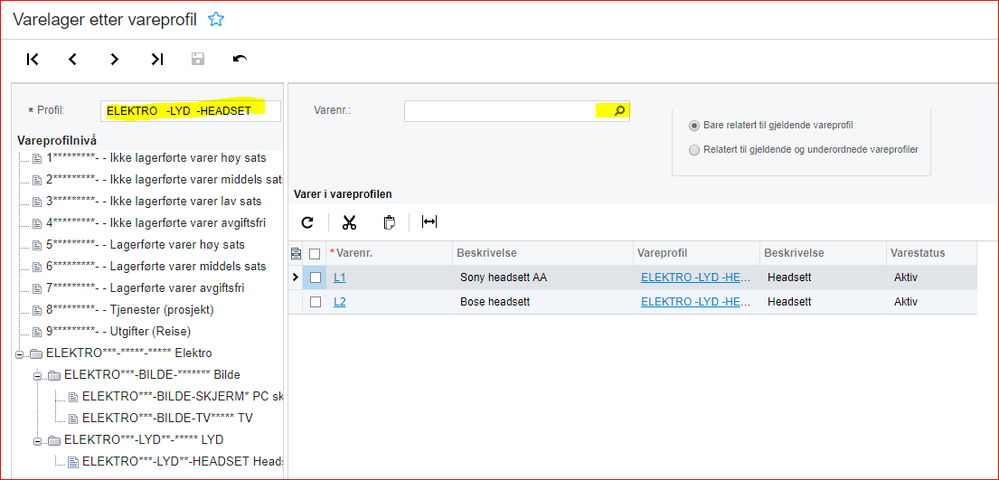Click 'Bose headsett' description cell
Image resolution: width=999 pixels, height=480 pixels.
click(x=495, y=302)
